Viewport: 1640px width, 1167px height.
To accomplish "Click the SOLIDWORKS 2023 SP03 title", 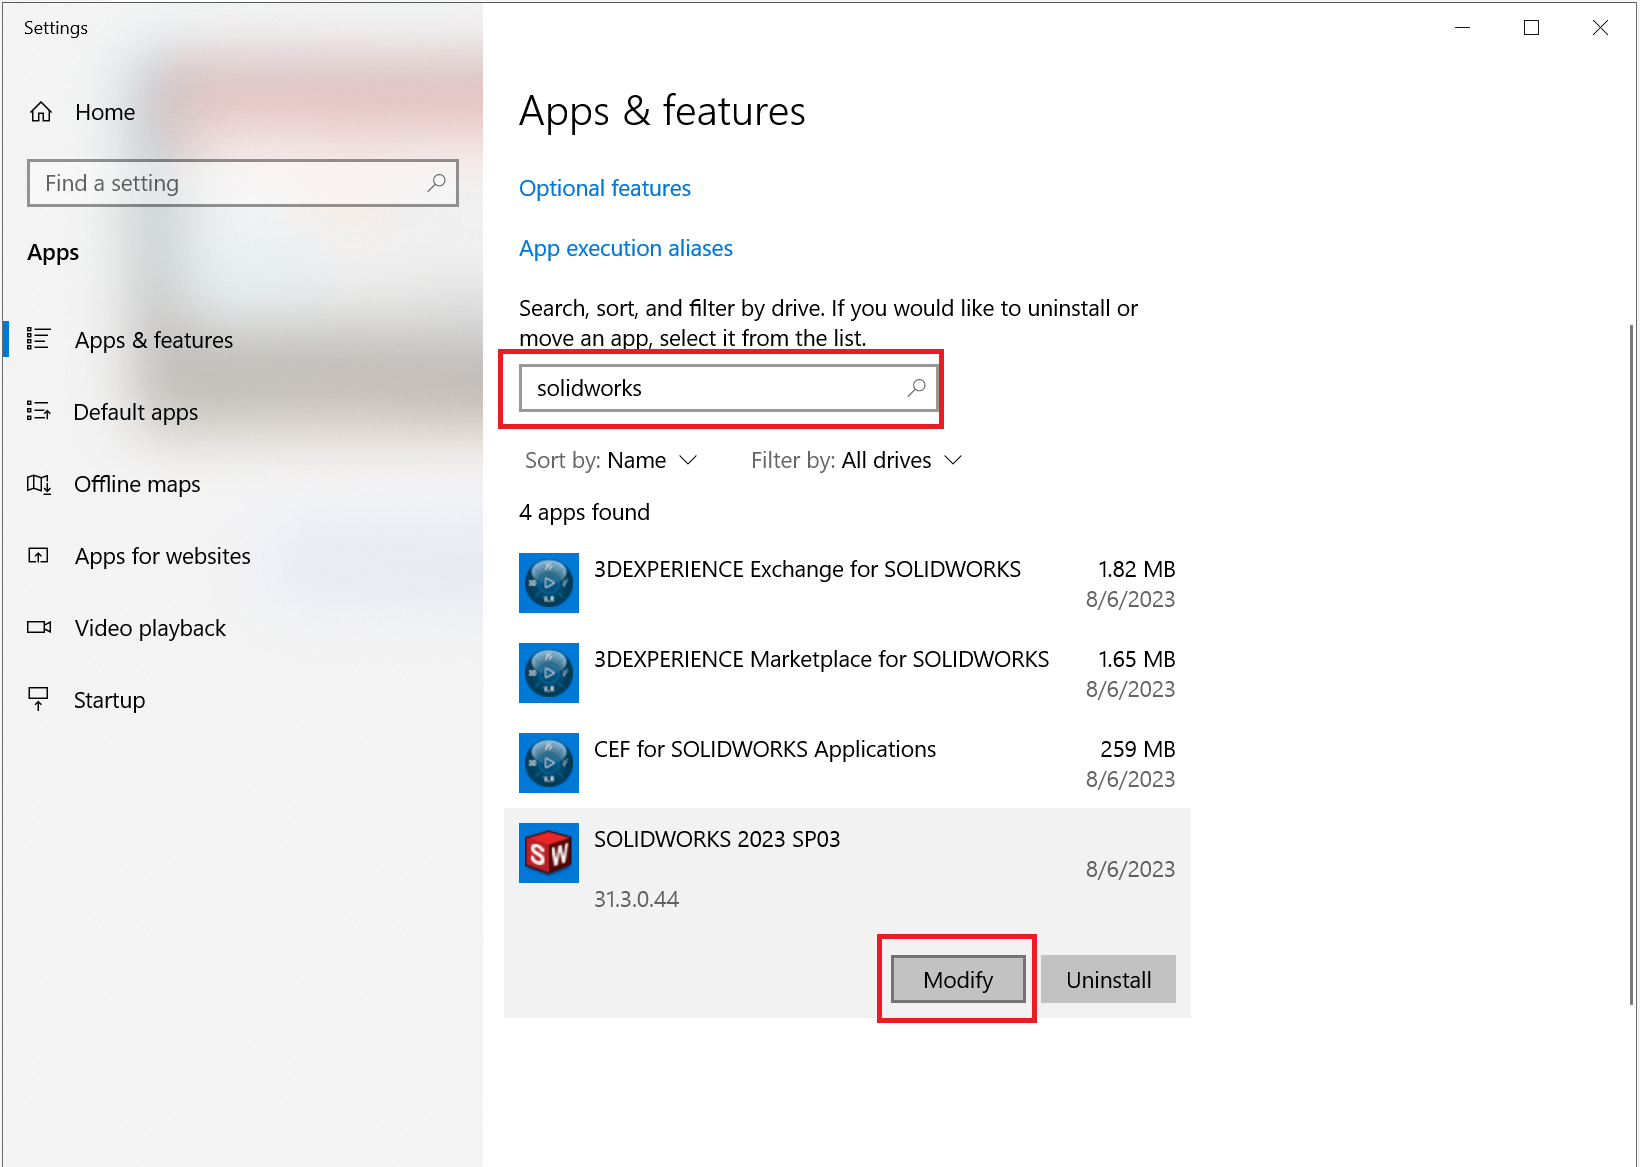I will [717, 839].
